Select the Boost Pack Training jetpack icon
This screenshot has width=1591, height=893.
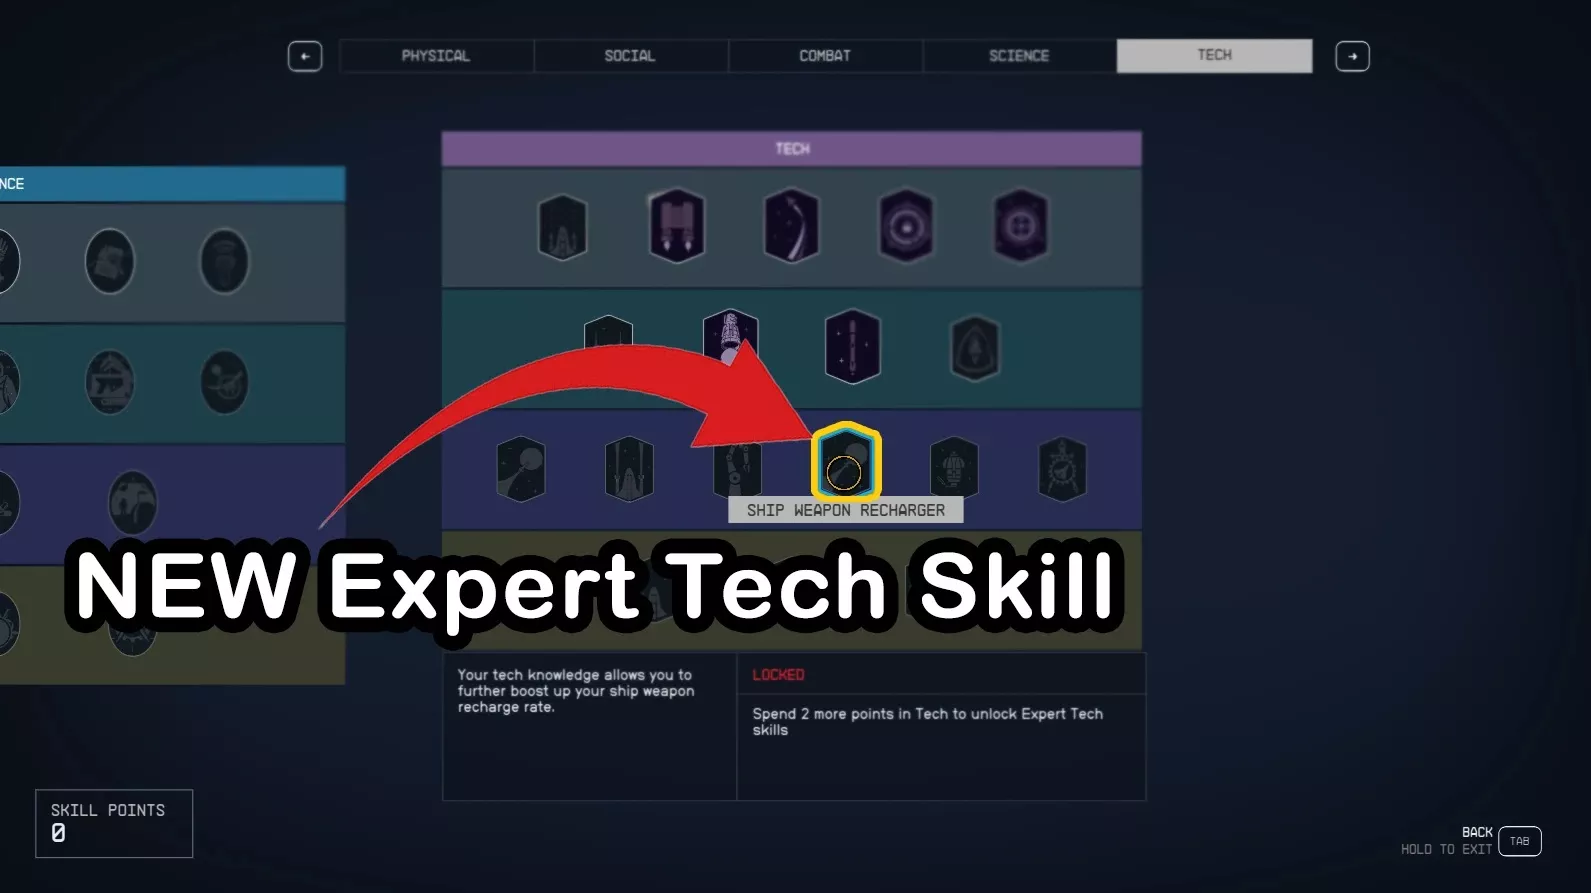(x=677, y=226)
